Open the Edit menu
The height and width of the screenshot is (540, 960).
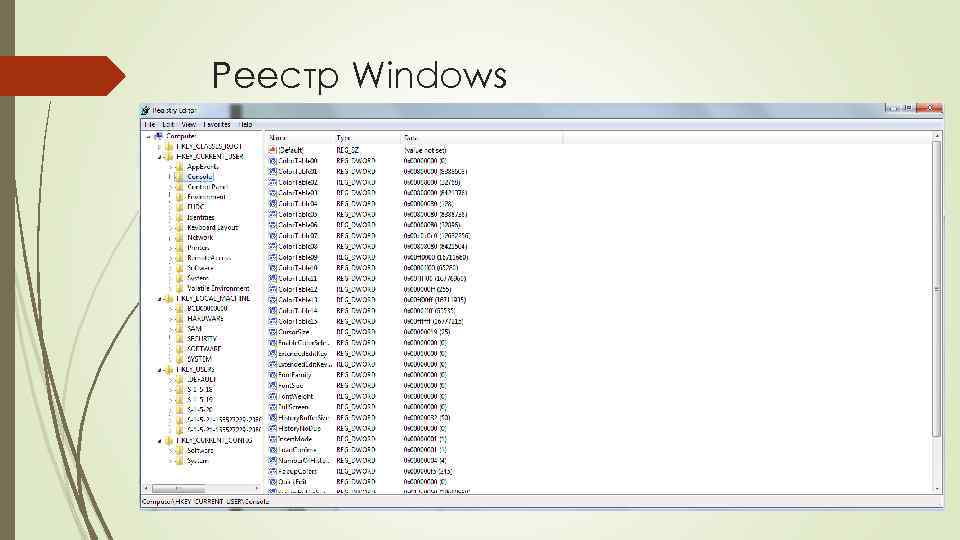(168, 124)
